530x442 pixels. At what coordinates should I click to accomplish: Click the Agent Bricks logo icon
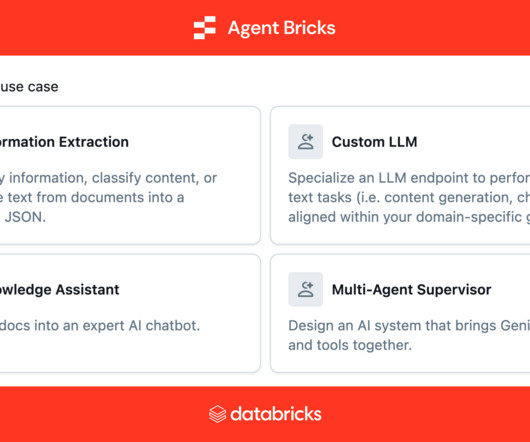pos(204,28)
